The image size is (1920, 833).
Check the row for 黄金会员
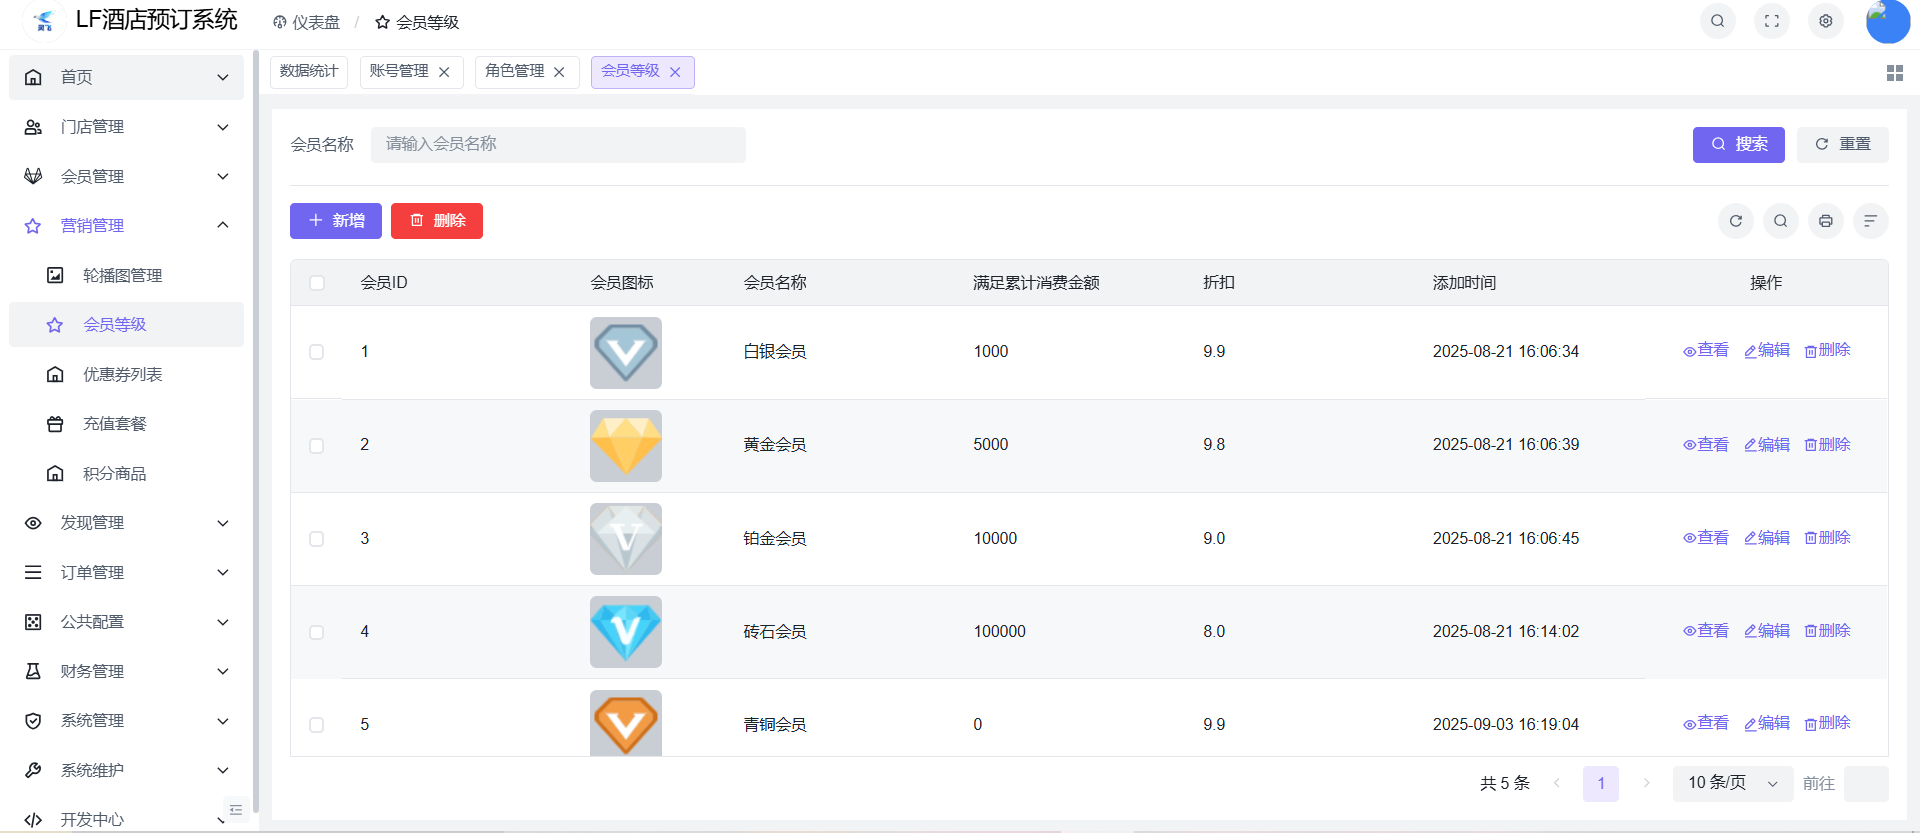pos(317,446)
